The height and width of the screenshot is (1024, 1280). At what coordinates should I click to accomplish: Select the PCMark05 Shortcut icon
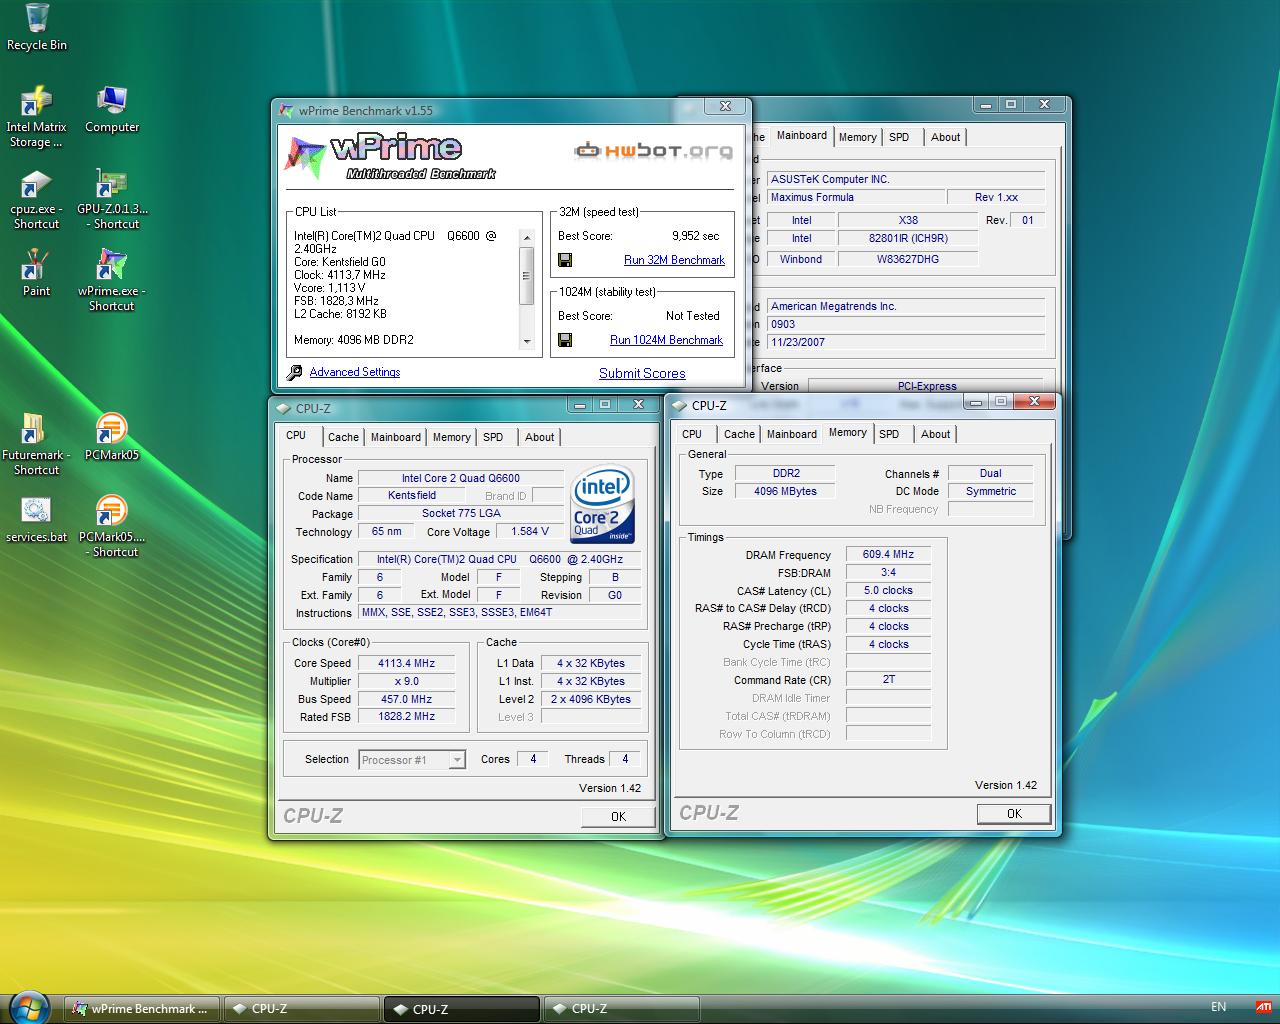click(x=112, y=528)
